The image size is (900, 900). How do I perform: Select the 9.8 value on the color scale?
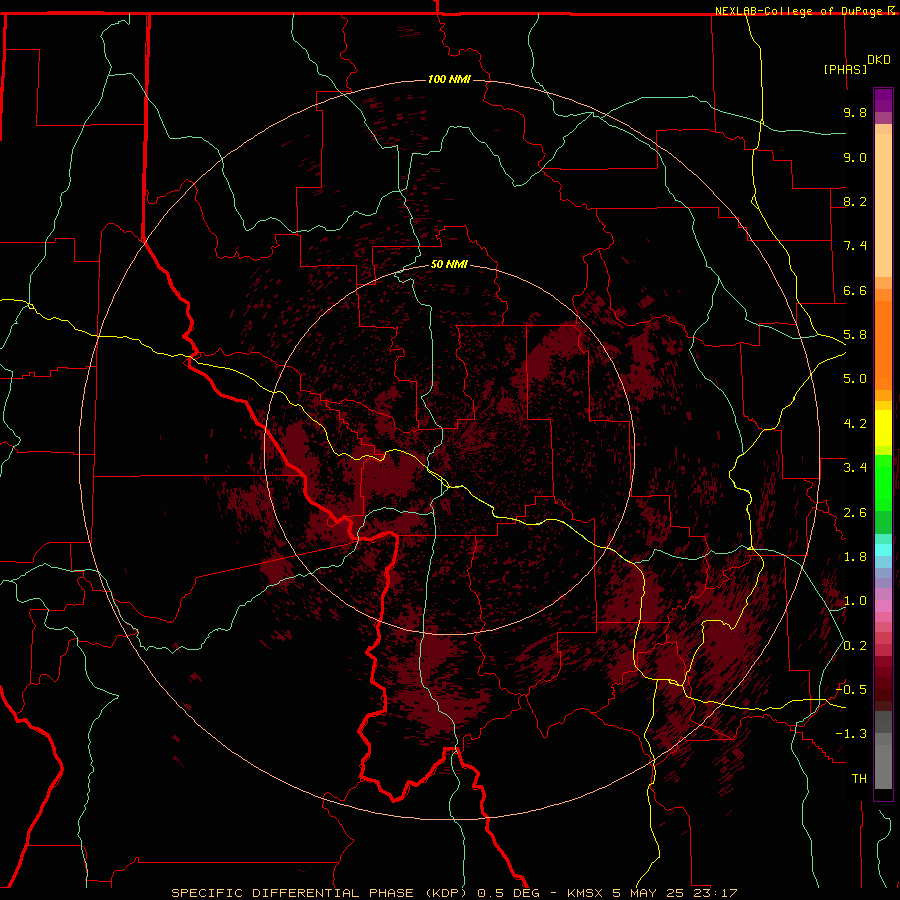(855, 112)
